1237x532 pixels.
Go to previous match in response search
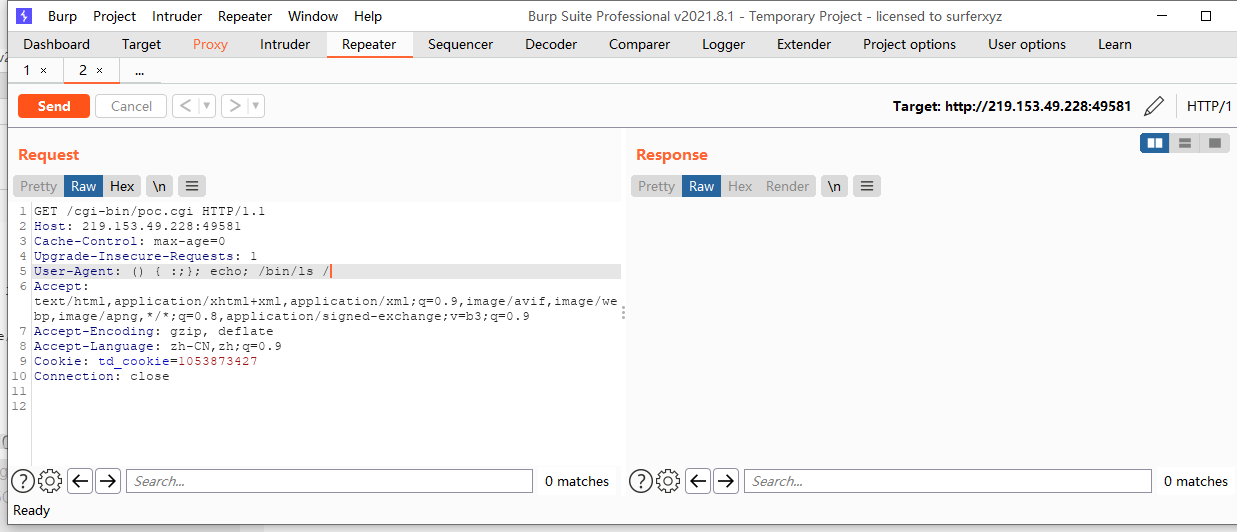coord(698,481)
